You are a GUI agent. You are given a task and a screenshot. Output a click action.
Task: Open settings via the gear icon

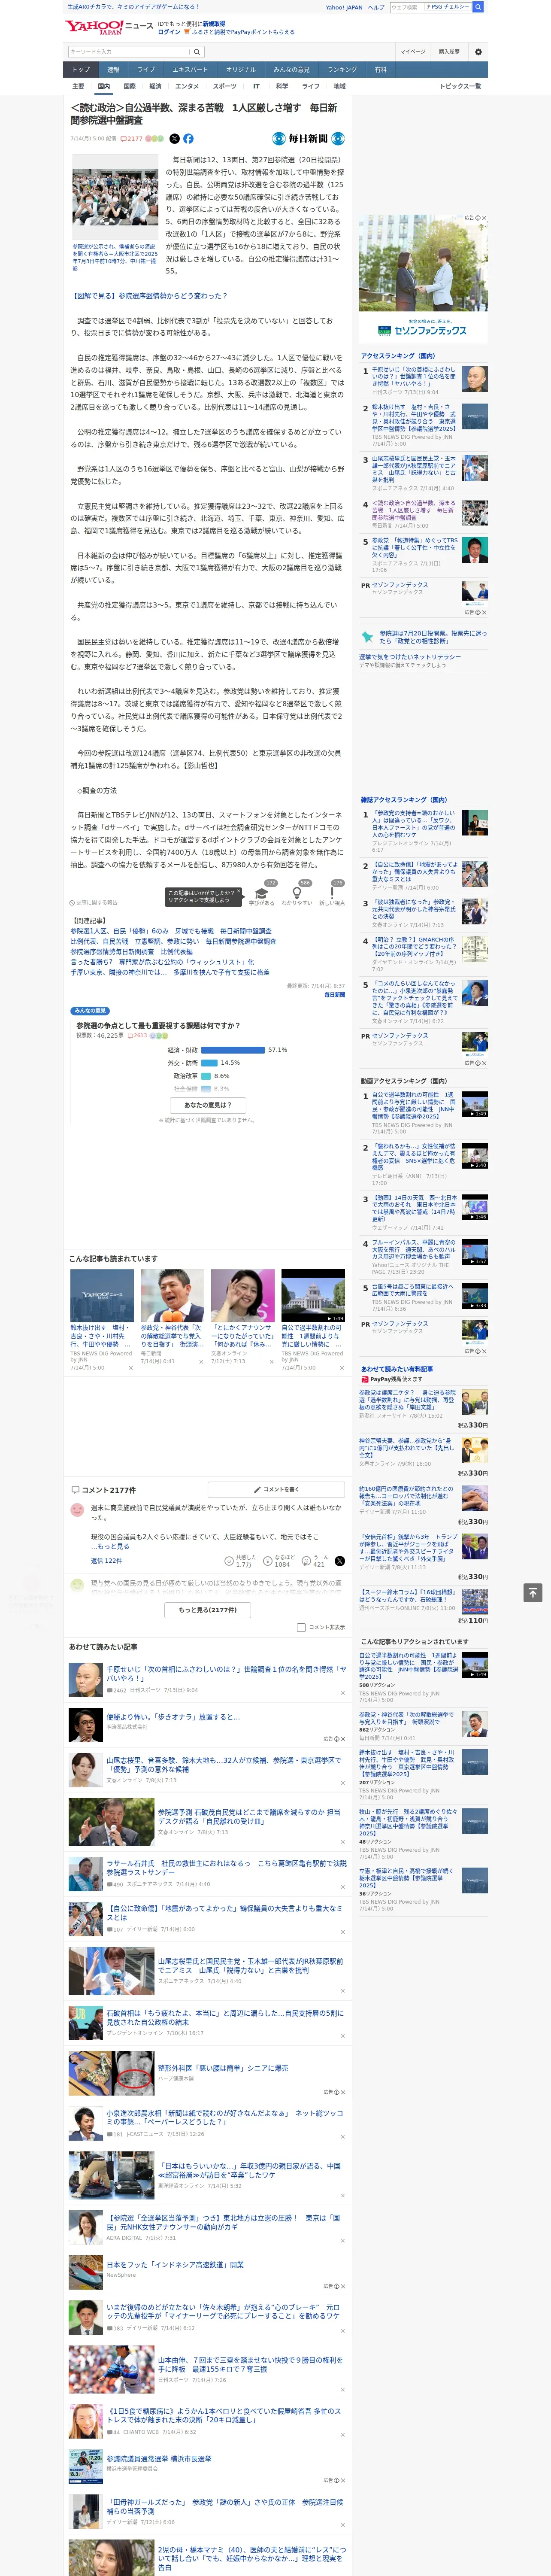(478, 52)
